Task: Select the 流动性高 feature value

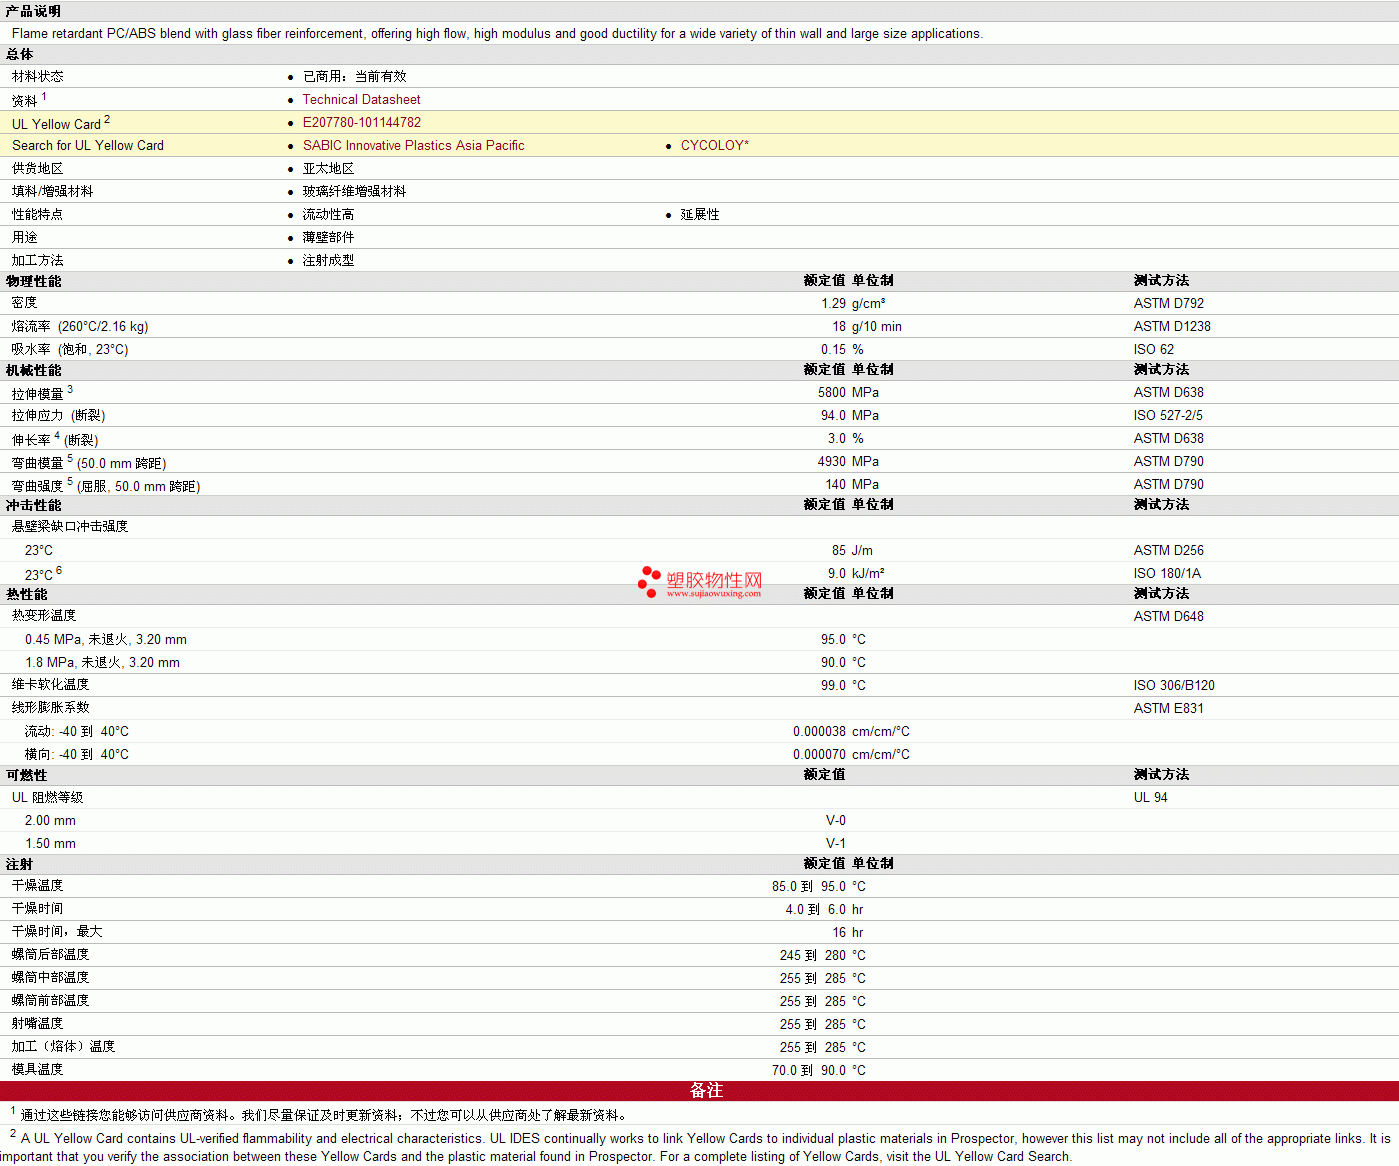Action: tap(329, 214)
